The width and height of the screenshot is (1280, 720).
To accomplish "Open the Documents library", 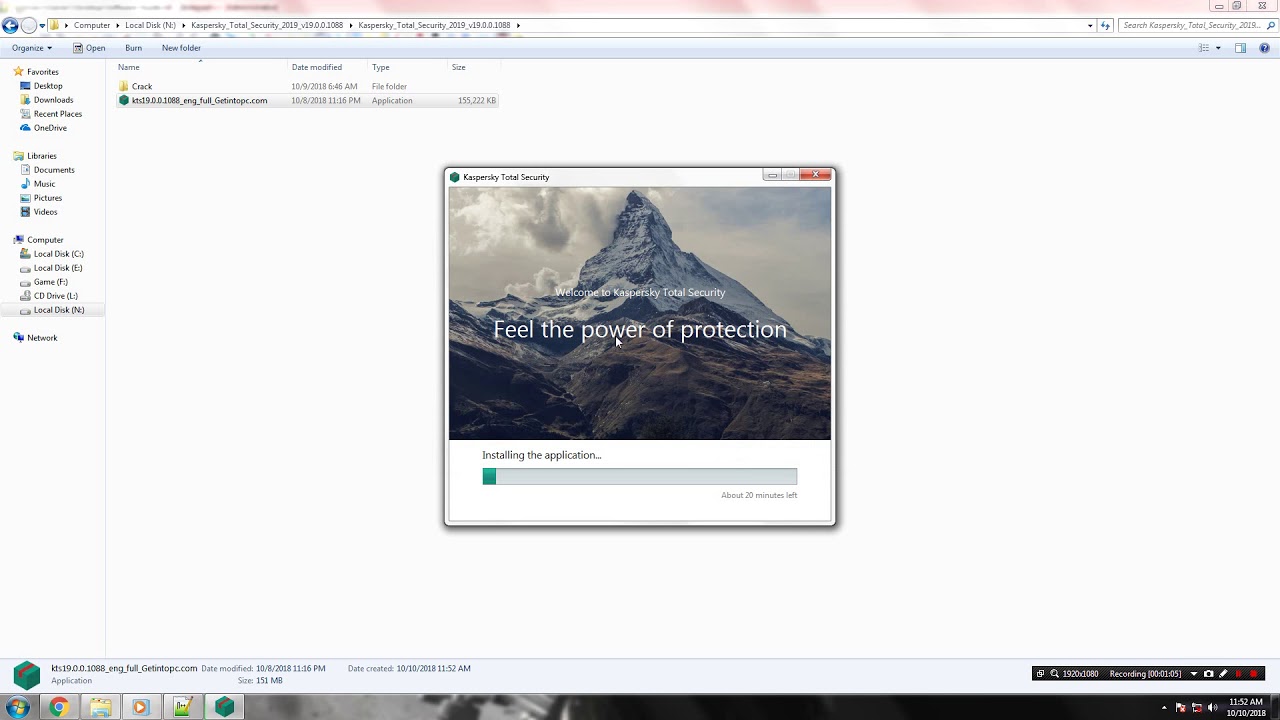I will (x=47, y=170).
